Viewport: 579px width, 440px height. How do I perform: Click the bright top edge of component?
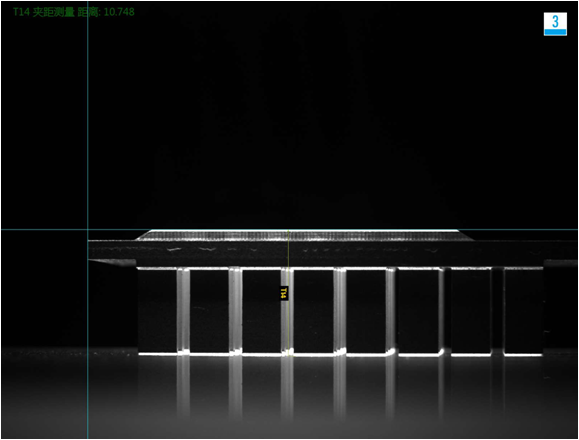(305, 231)
